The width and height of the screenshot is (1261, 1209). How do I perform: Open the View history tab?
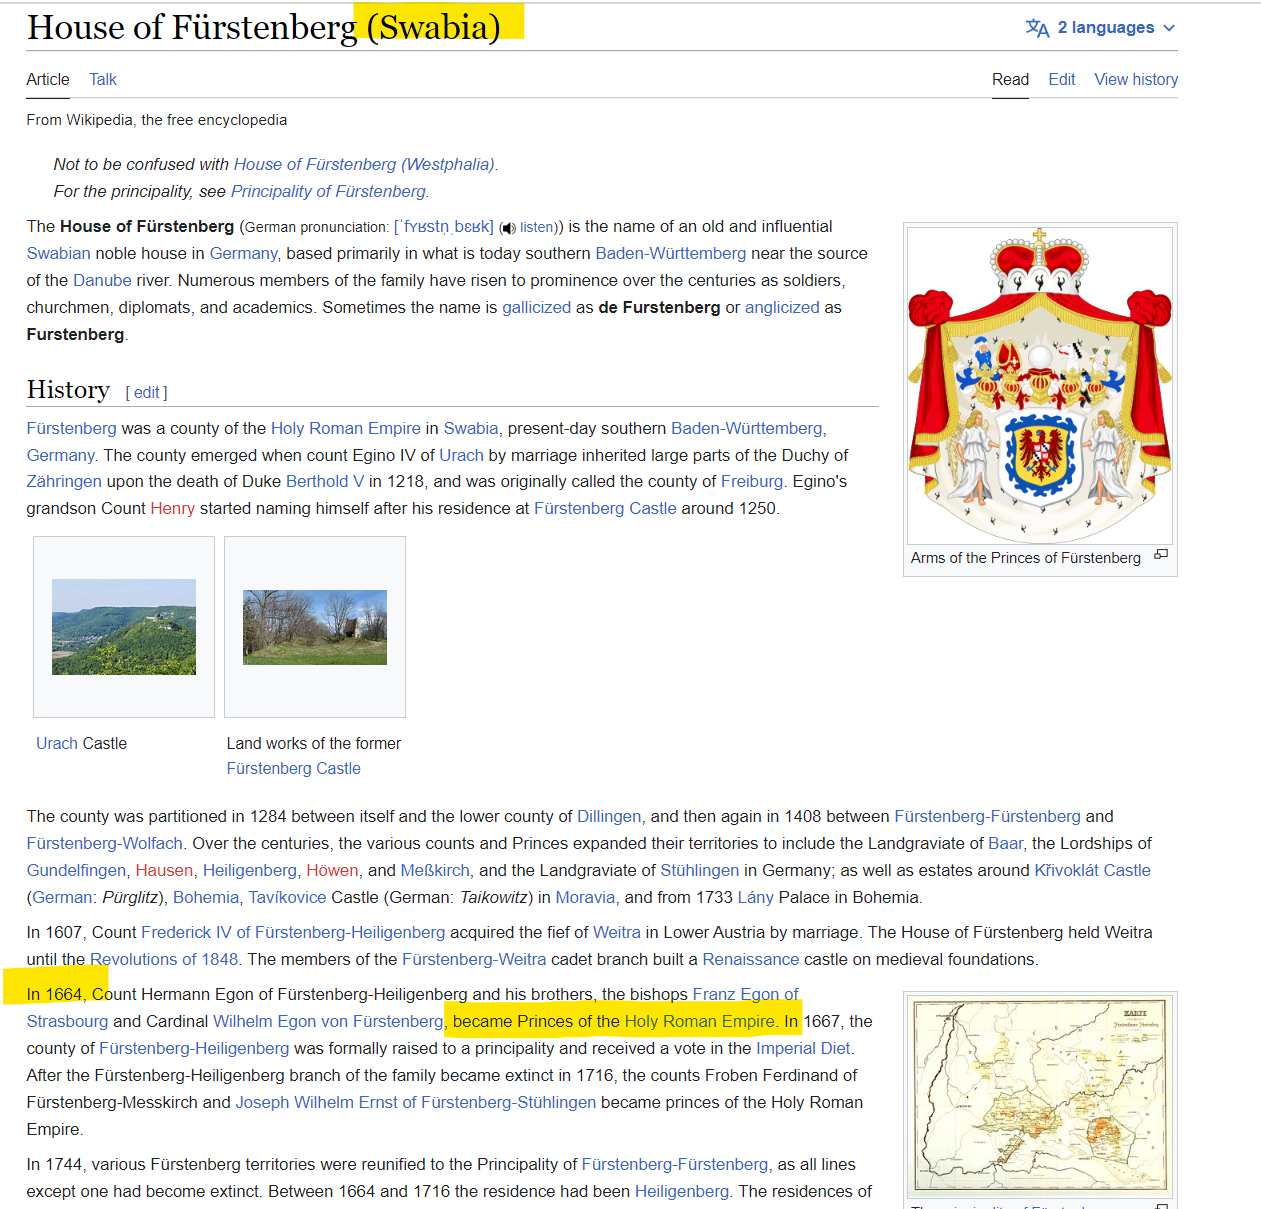pyautogui.click(x=1136, y=79)
